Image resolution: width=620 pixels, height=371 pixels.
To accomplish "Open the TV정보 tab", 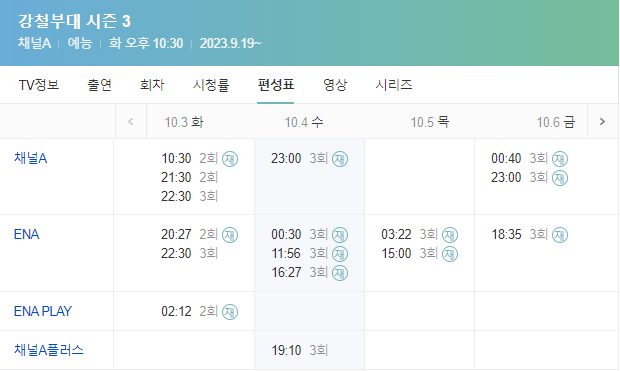I will (39, 85).
